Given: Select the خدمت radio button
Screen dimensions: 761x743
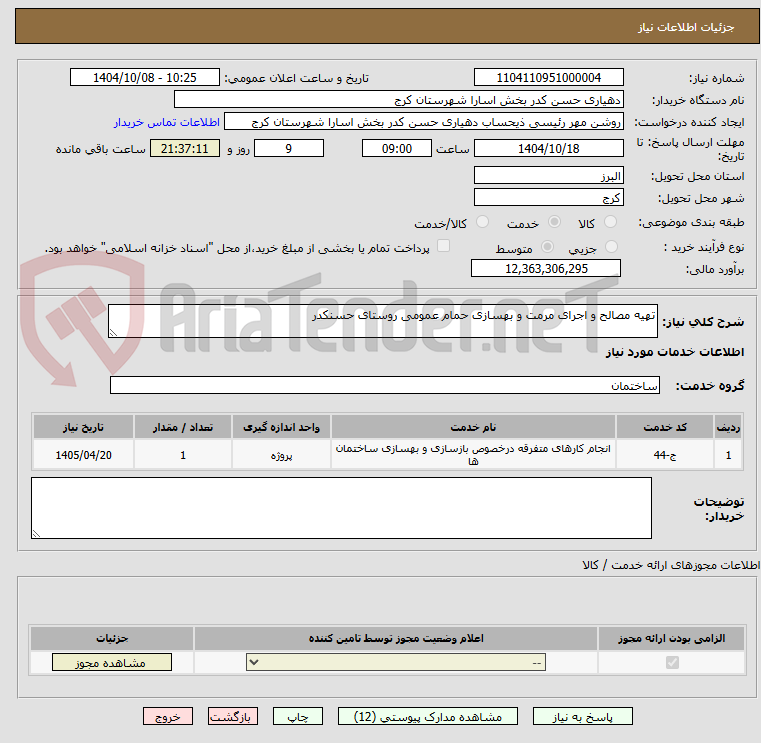Looking at the screenshot, I should (x=554, y=222).
